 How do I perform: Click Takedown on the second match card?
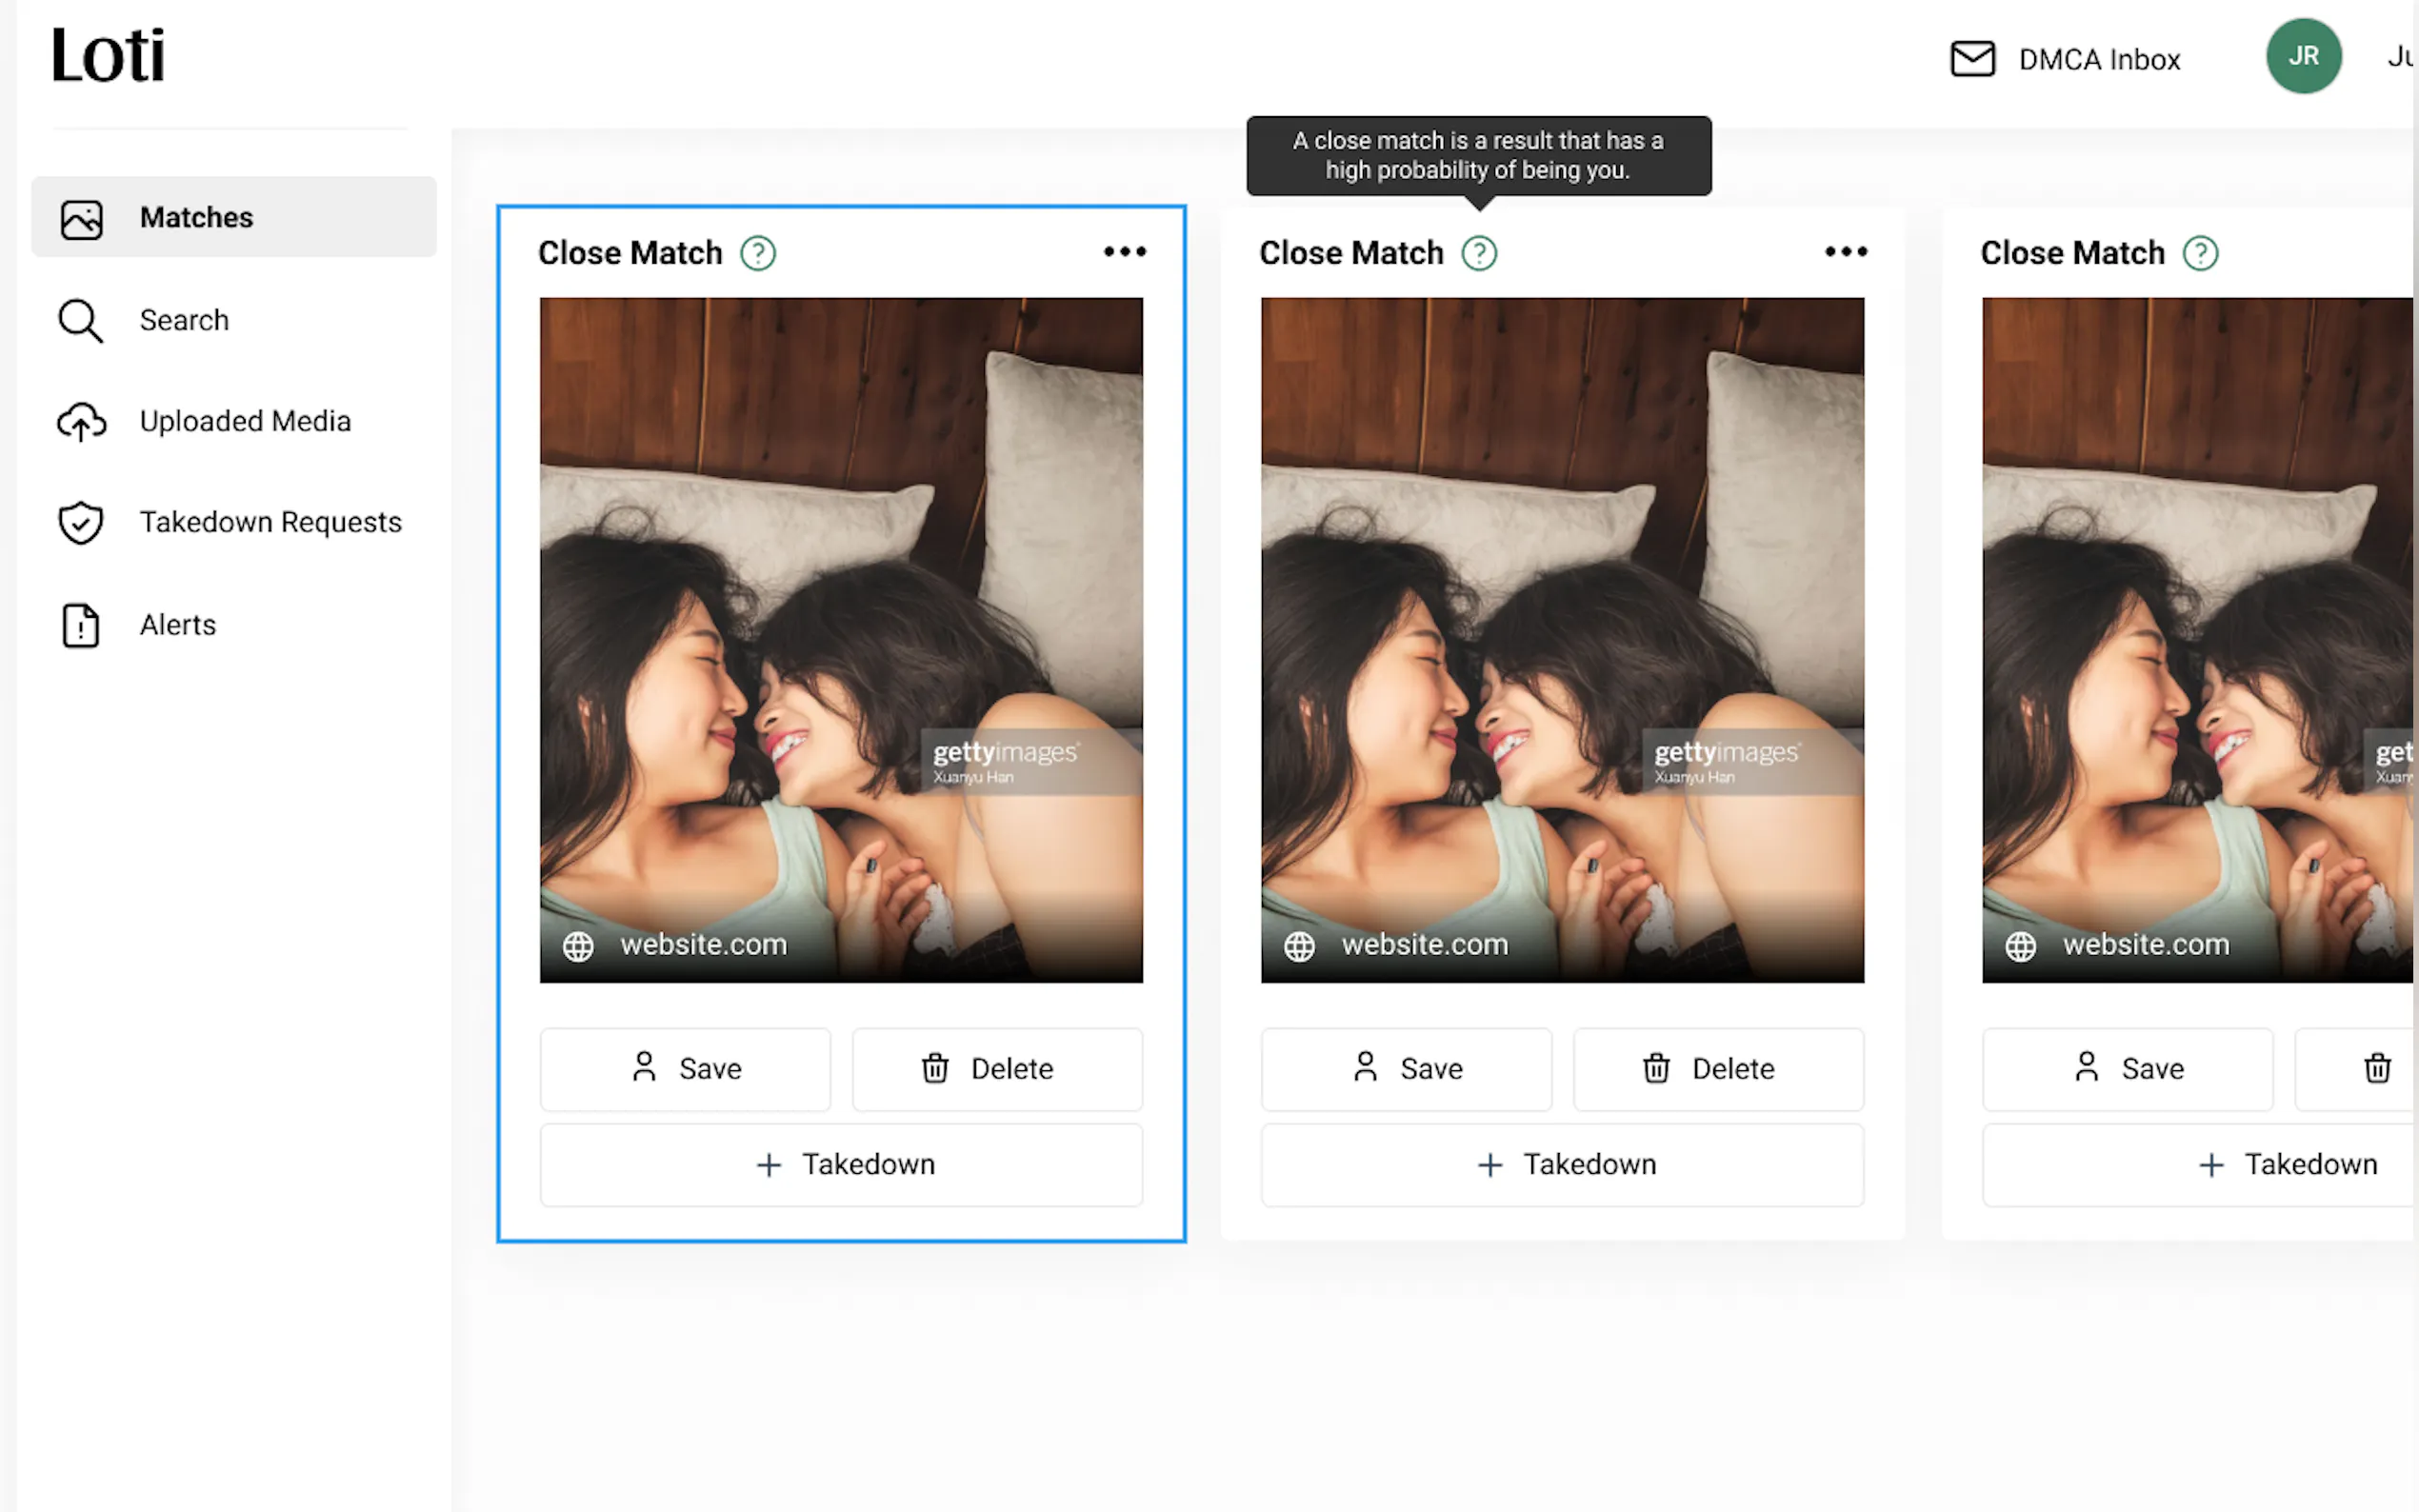pyautogui.click(x=1561, y=1164)
